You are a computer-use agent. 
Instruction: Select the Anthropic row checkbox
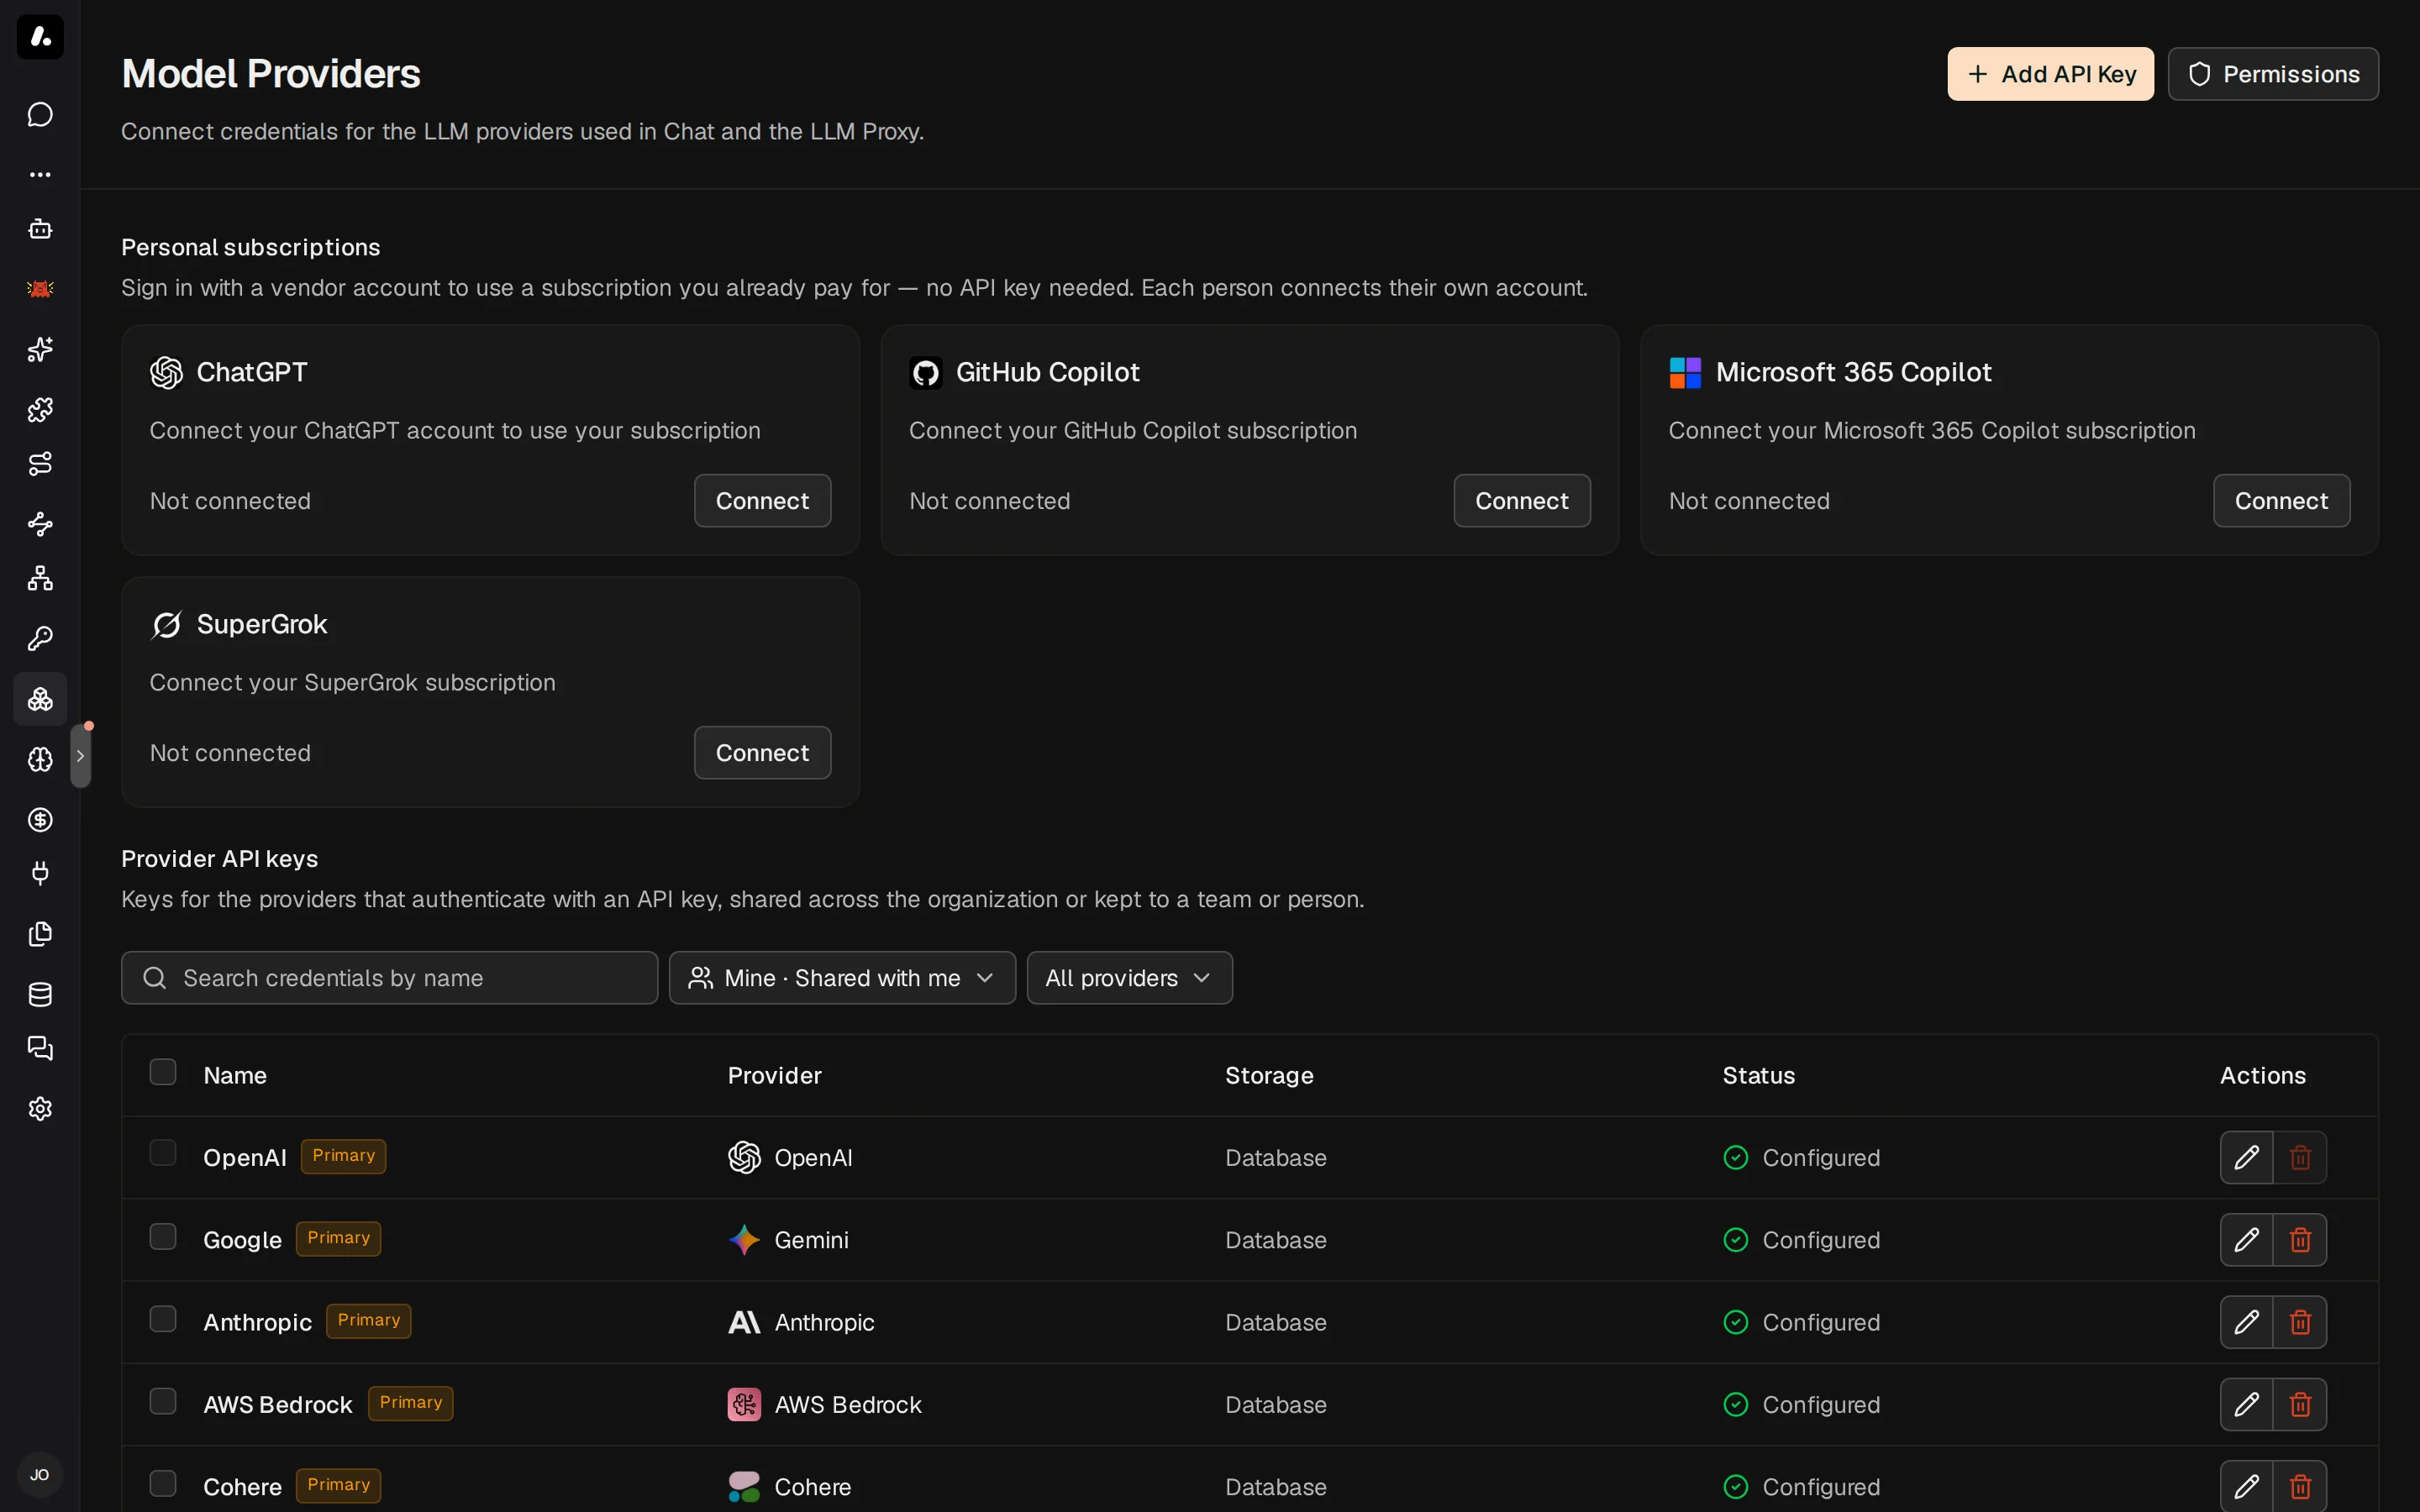point(163,1318)
